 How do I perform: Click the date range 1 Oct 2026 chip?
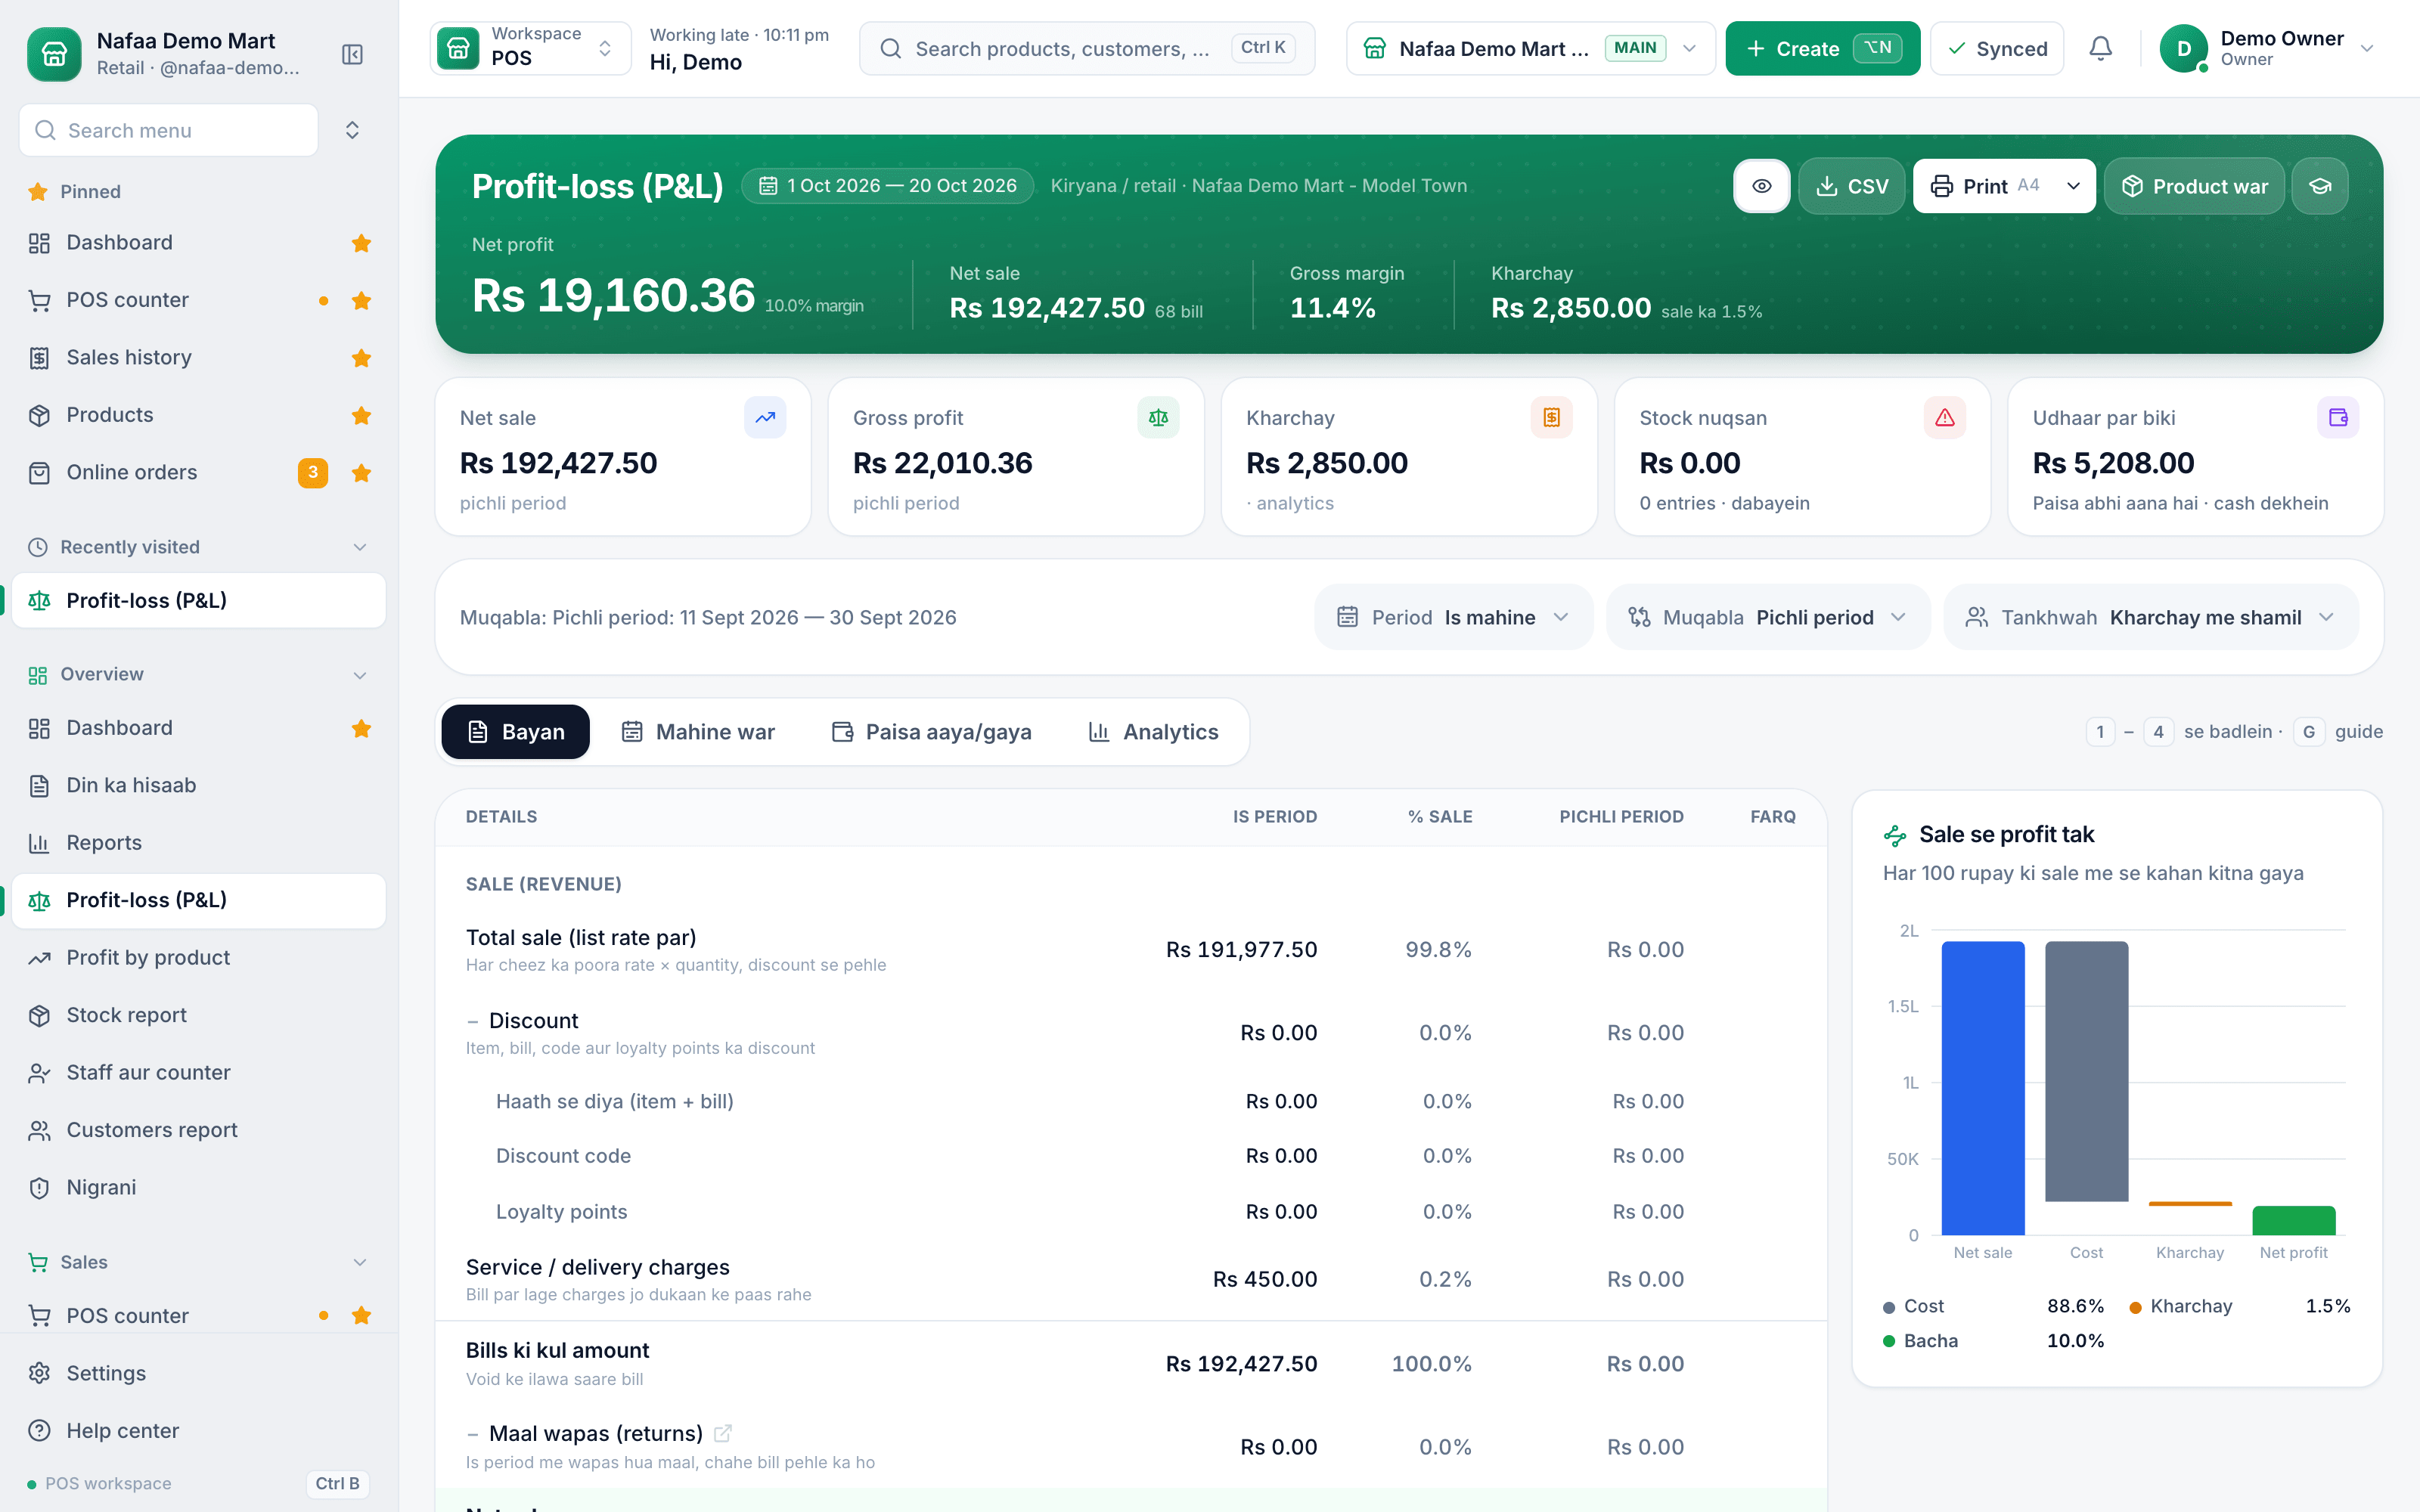(x=888, y=186)
